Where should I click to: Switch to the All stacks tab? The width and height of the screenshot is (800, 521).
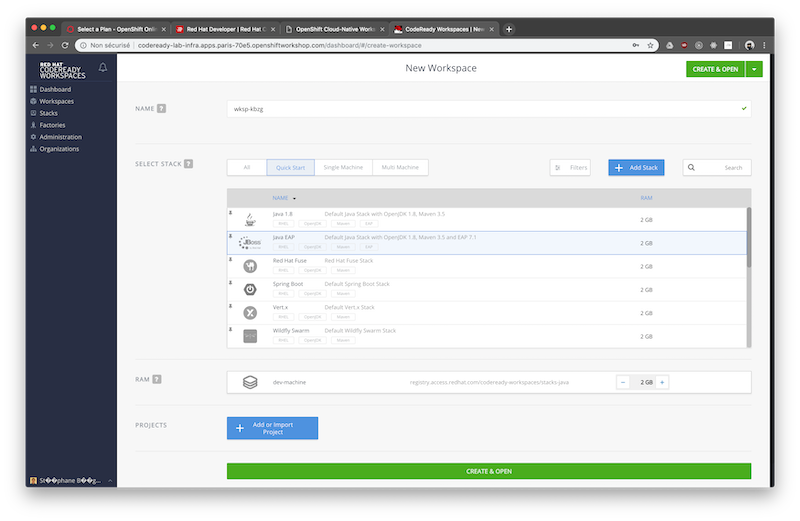[x=247, y=167]
